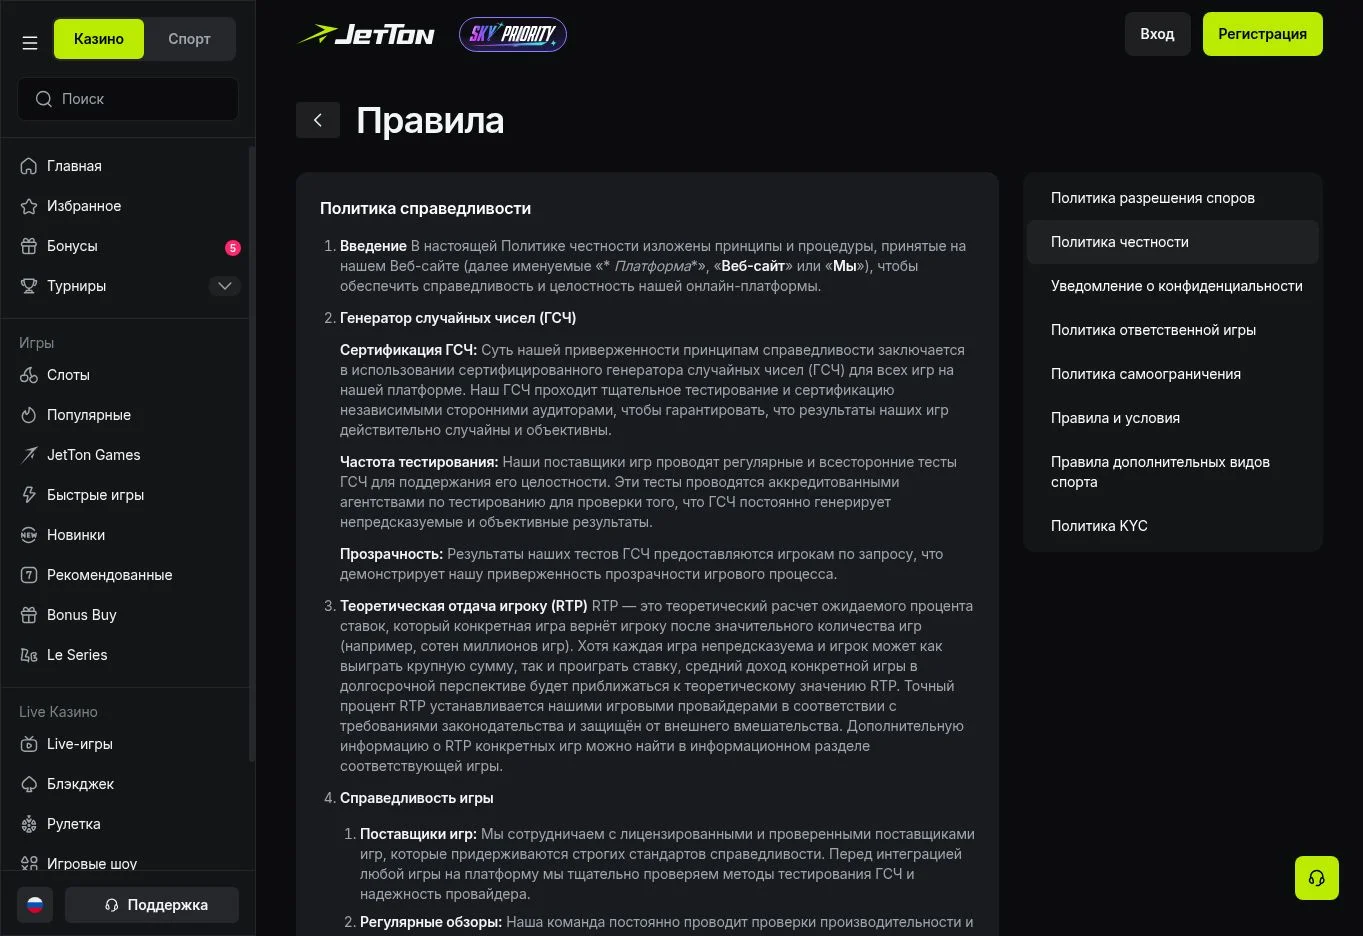This screenshot has width=1363, height=936.
Task: Click the JetTon logo
Action: click(x=366, y=35)
